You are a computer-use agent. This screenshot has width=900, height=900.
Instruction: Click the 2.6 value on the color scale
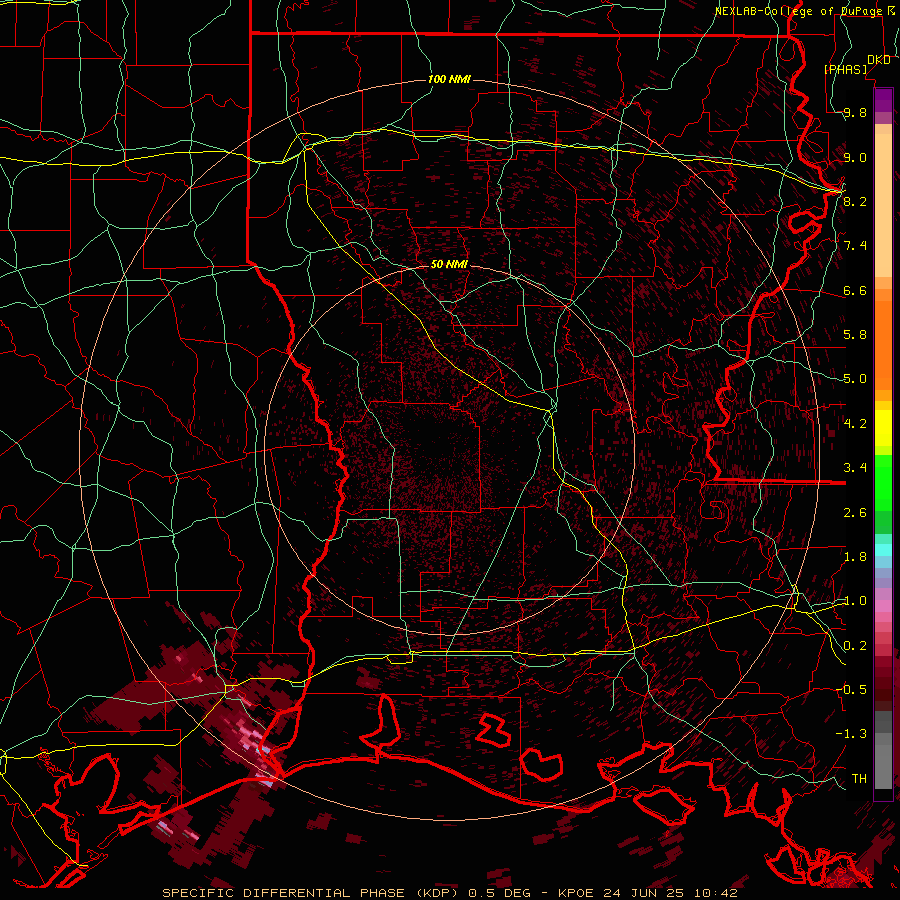pyautogui.click(x=855, y=512)
